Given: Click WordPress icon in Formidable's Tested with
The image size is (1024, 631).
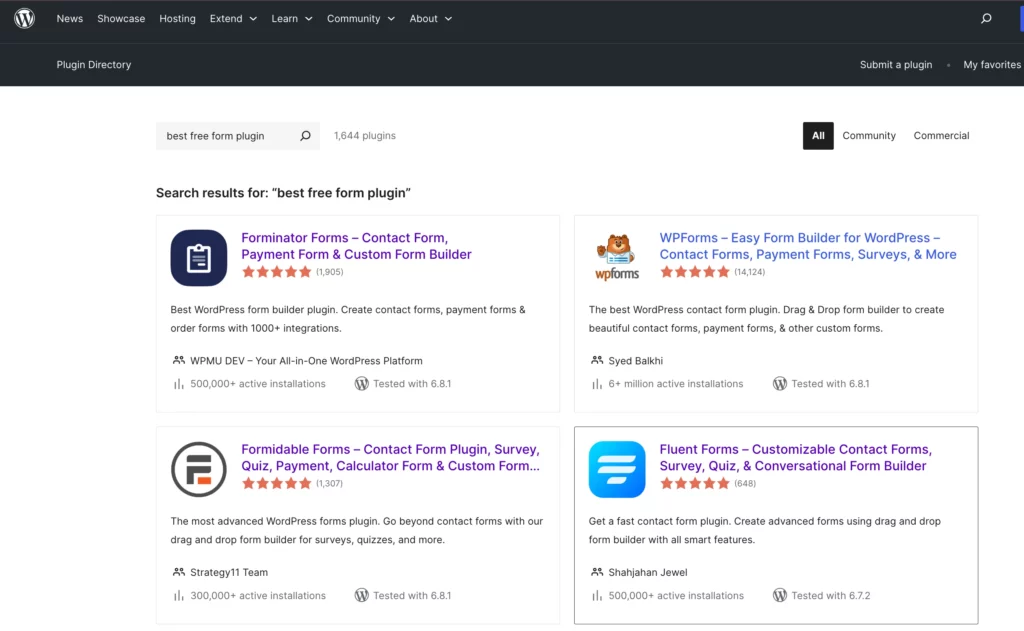Looking at the screenshot, I should tap(361, 595).
